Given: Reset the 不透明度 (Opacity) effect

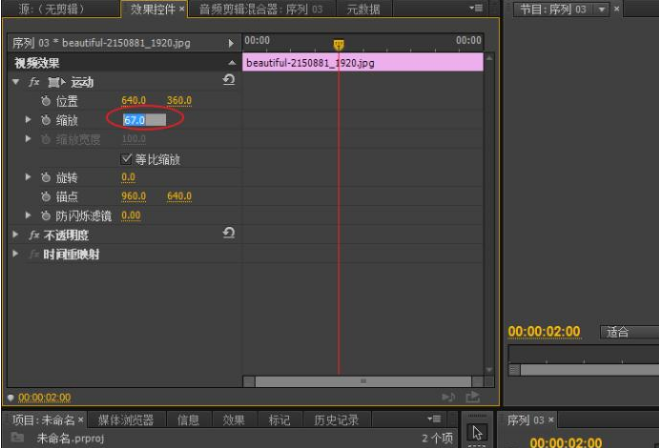Looking at the screenshot, I should pos(229,233).
